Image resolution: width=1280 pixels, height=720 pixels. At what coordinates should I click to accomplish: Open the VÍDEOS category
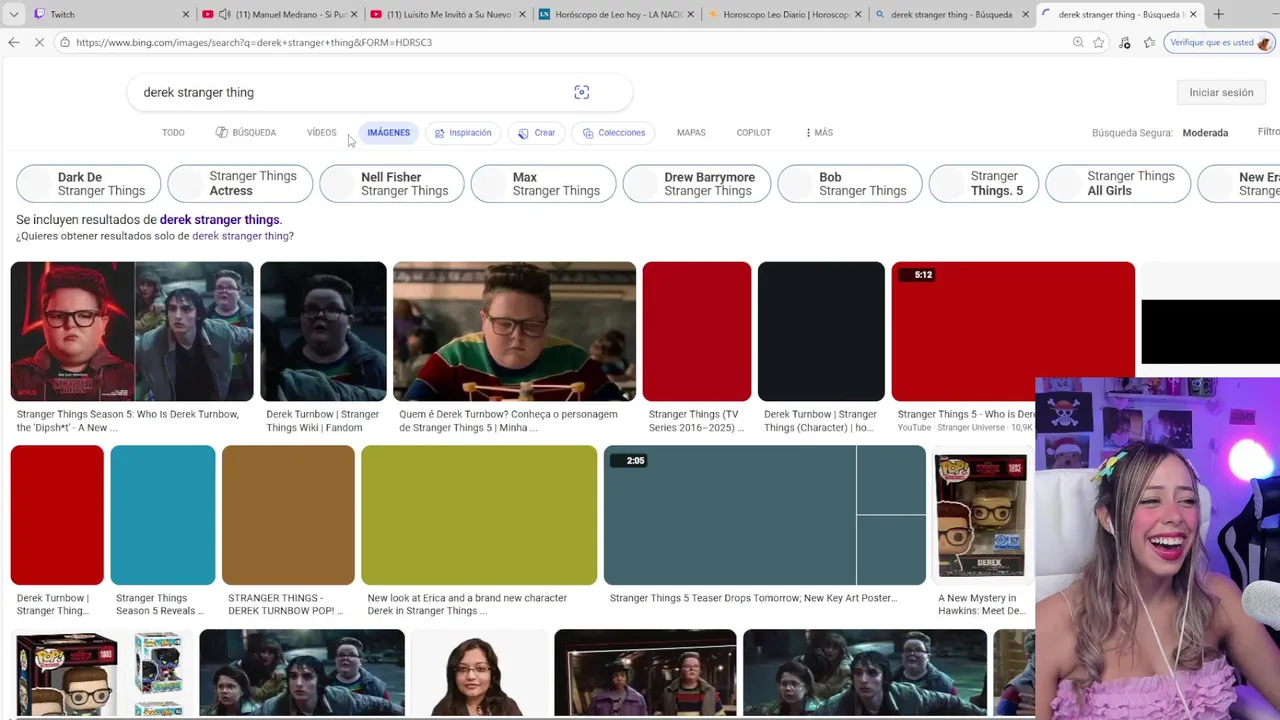click(321, 132)
